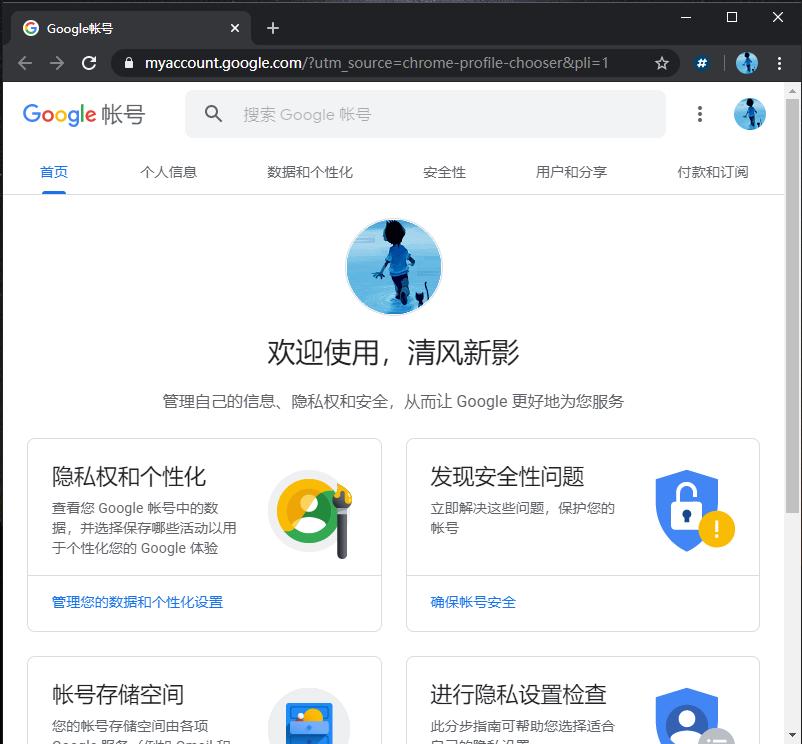Reload the current page
802x744 pixels.
pos(89,62)
